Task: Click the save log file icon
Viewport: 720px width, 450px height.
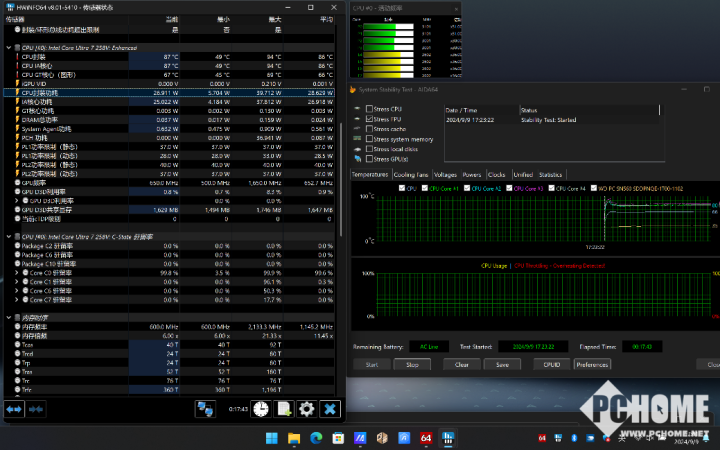Action: coord(284,409)
